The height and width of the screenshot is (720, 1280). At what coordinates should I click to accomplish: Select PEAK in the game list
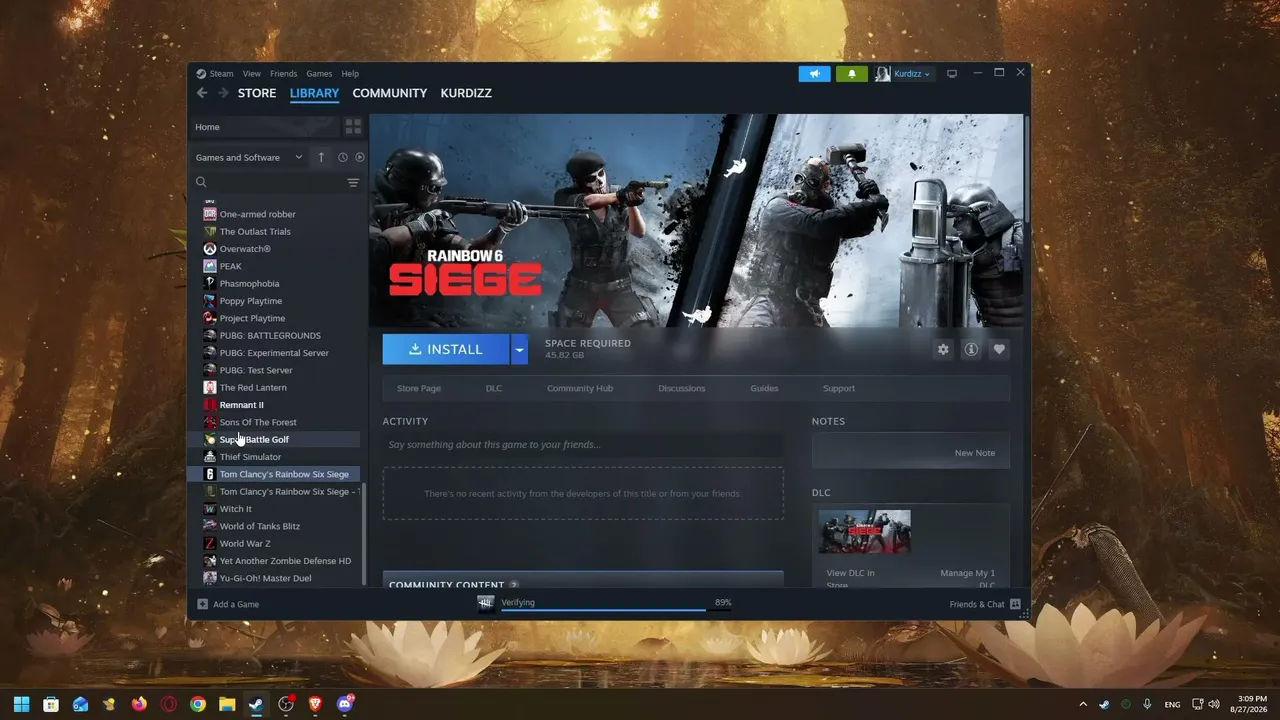tap(231, 267)
